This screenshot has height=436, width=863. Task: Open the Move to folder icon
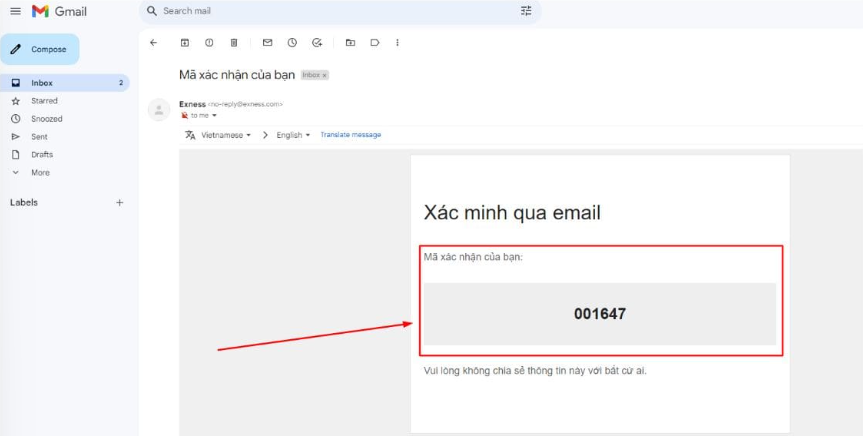350,43
